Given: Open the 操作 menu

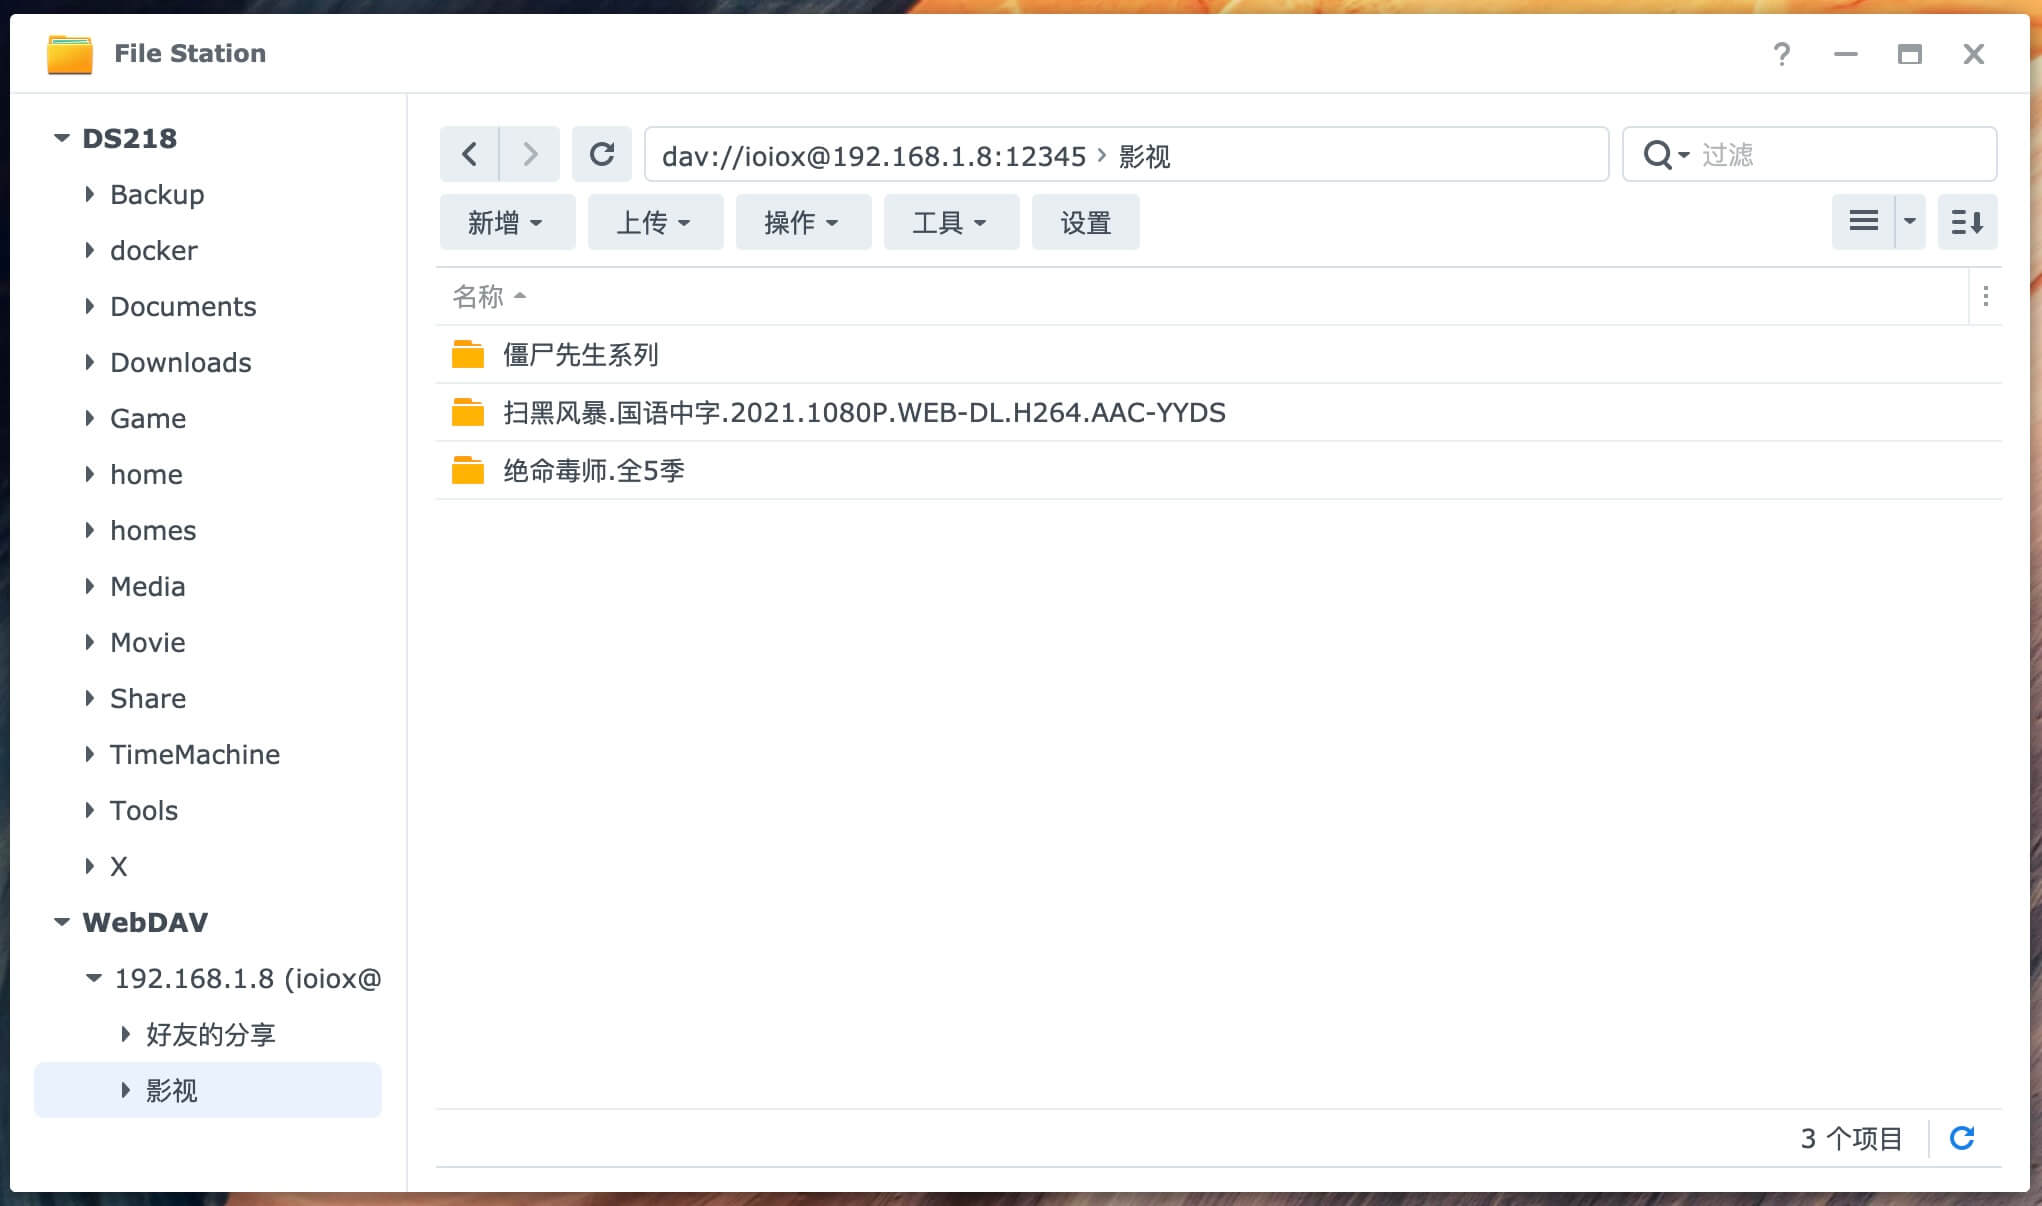Looking at the screenshot, I should point(802,222).
